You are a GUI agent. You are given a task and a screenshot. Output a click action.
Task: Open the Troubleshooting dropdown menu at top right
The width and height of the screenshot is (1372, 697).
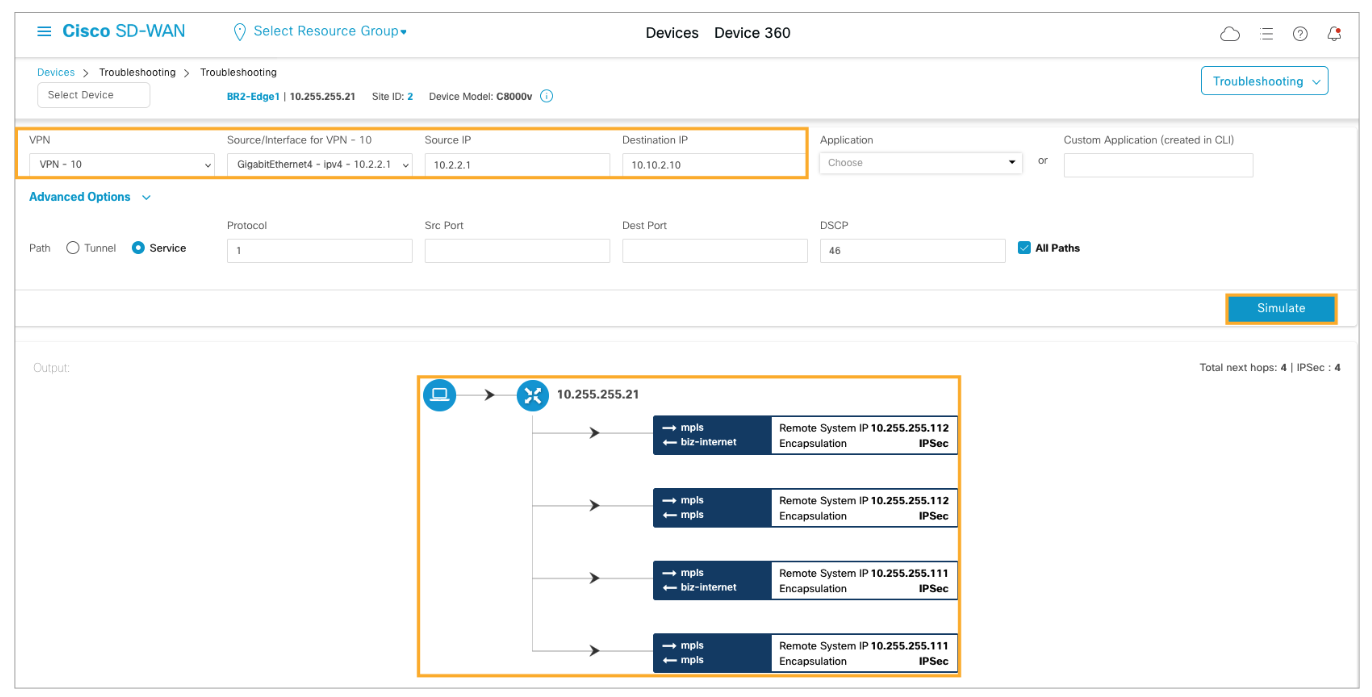tap(1264, 82)
